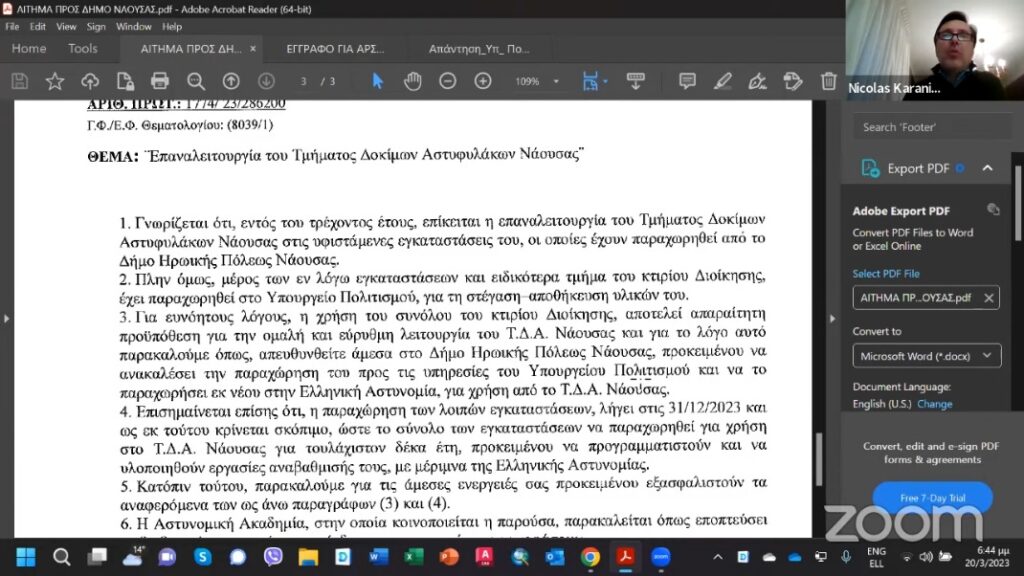The image size is (1024, 576).
Task: Select the Hand pan tool
Action: click(x=412, y=81)
